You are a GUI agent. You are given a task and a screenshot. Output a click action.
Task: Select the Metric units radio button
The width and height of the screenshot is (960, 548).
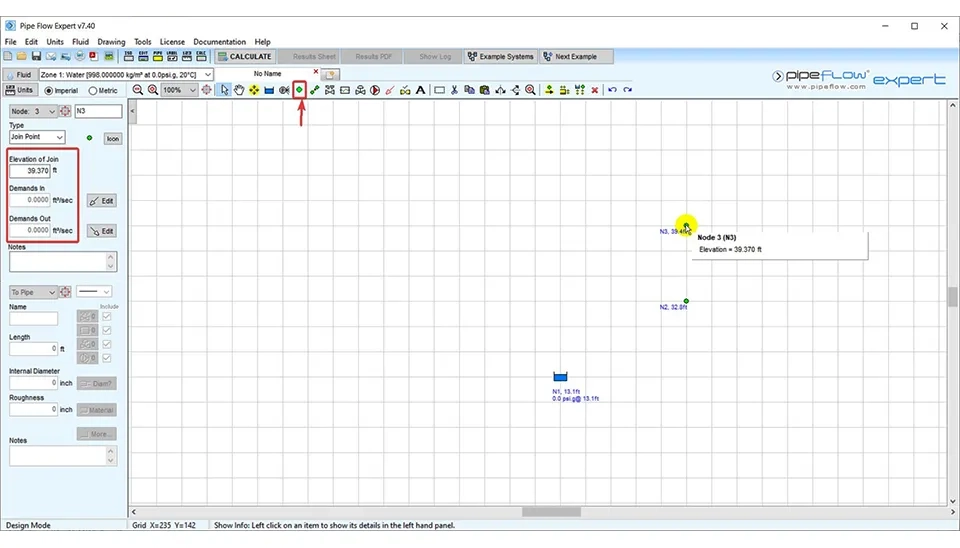93,90
